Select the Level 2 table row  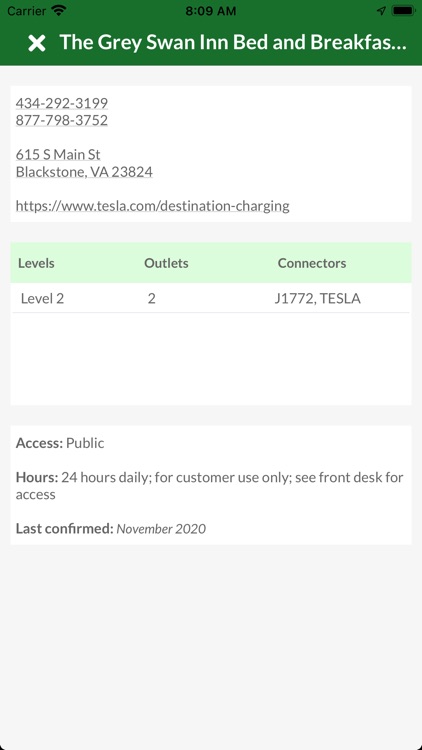pos(211,298)
